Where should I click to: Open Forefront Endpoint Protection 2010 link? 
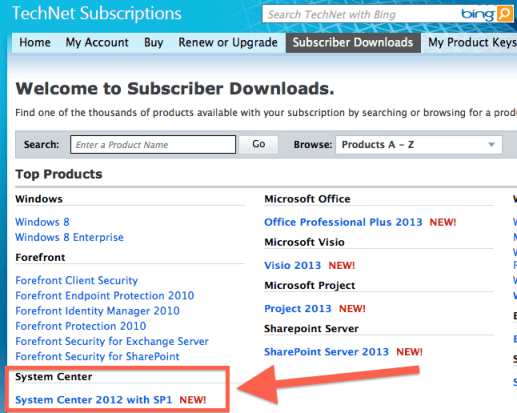(105, 296)
